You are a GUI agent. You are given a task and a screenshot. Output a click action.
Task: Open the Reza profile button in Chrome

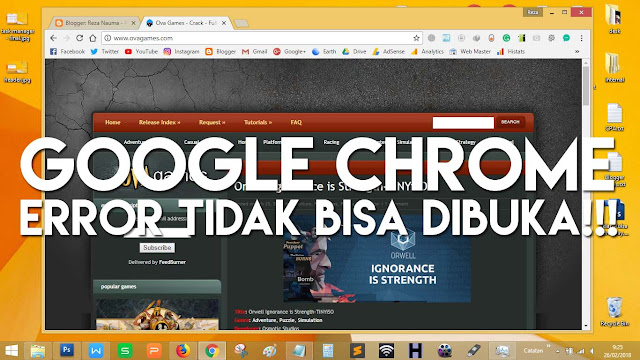pyautogui.click(x=533, y=12)
